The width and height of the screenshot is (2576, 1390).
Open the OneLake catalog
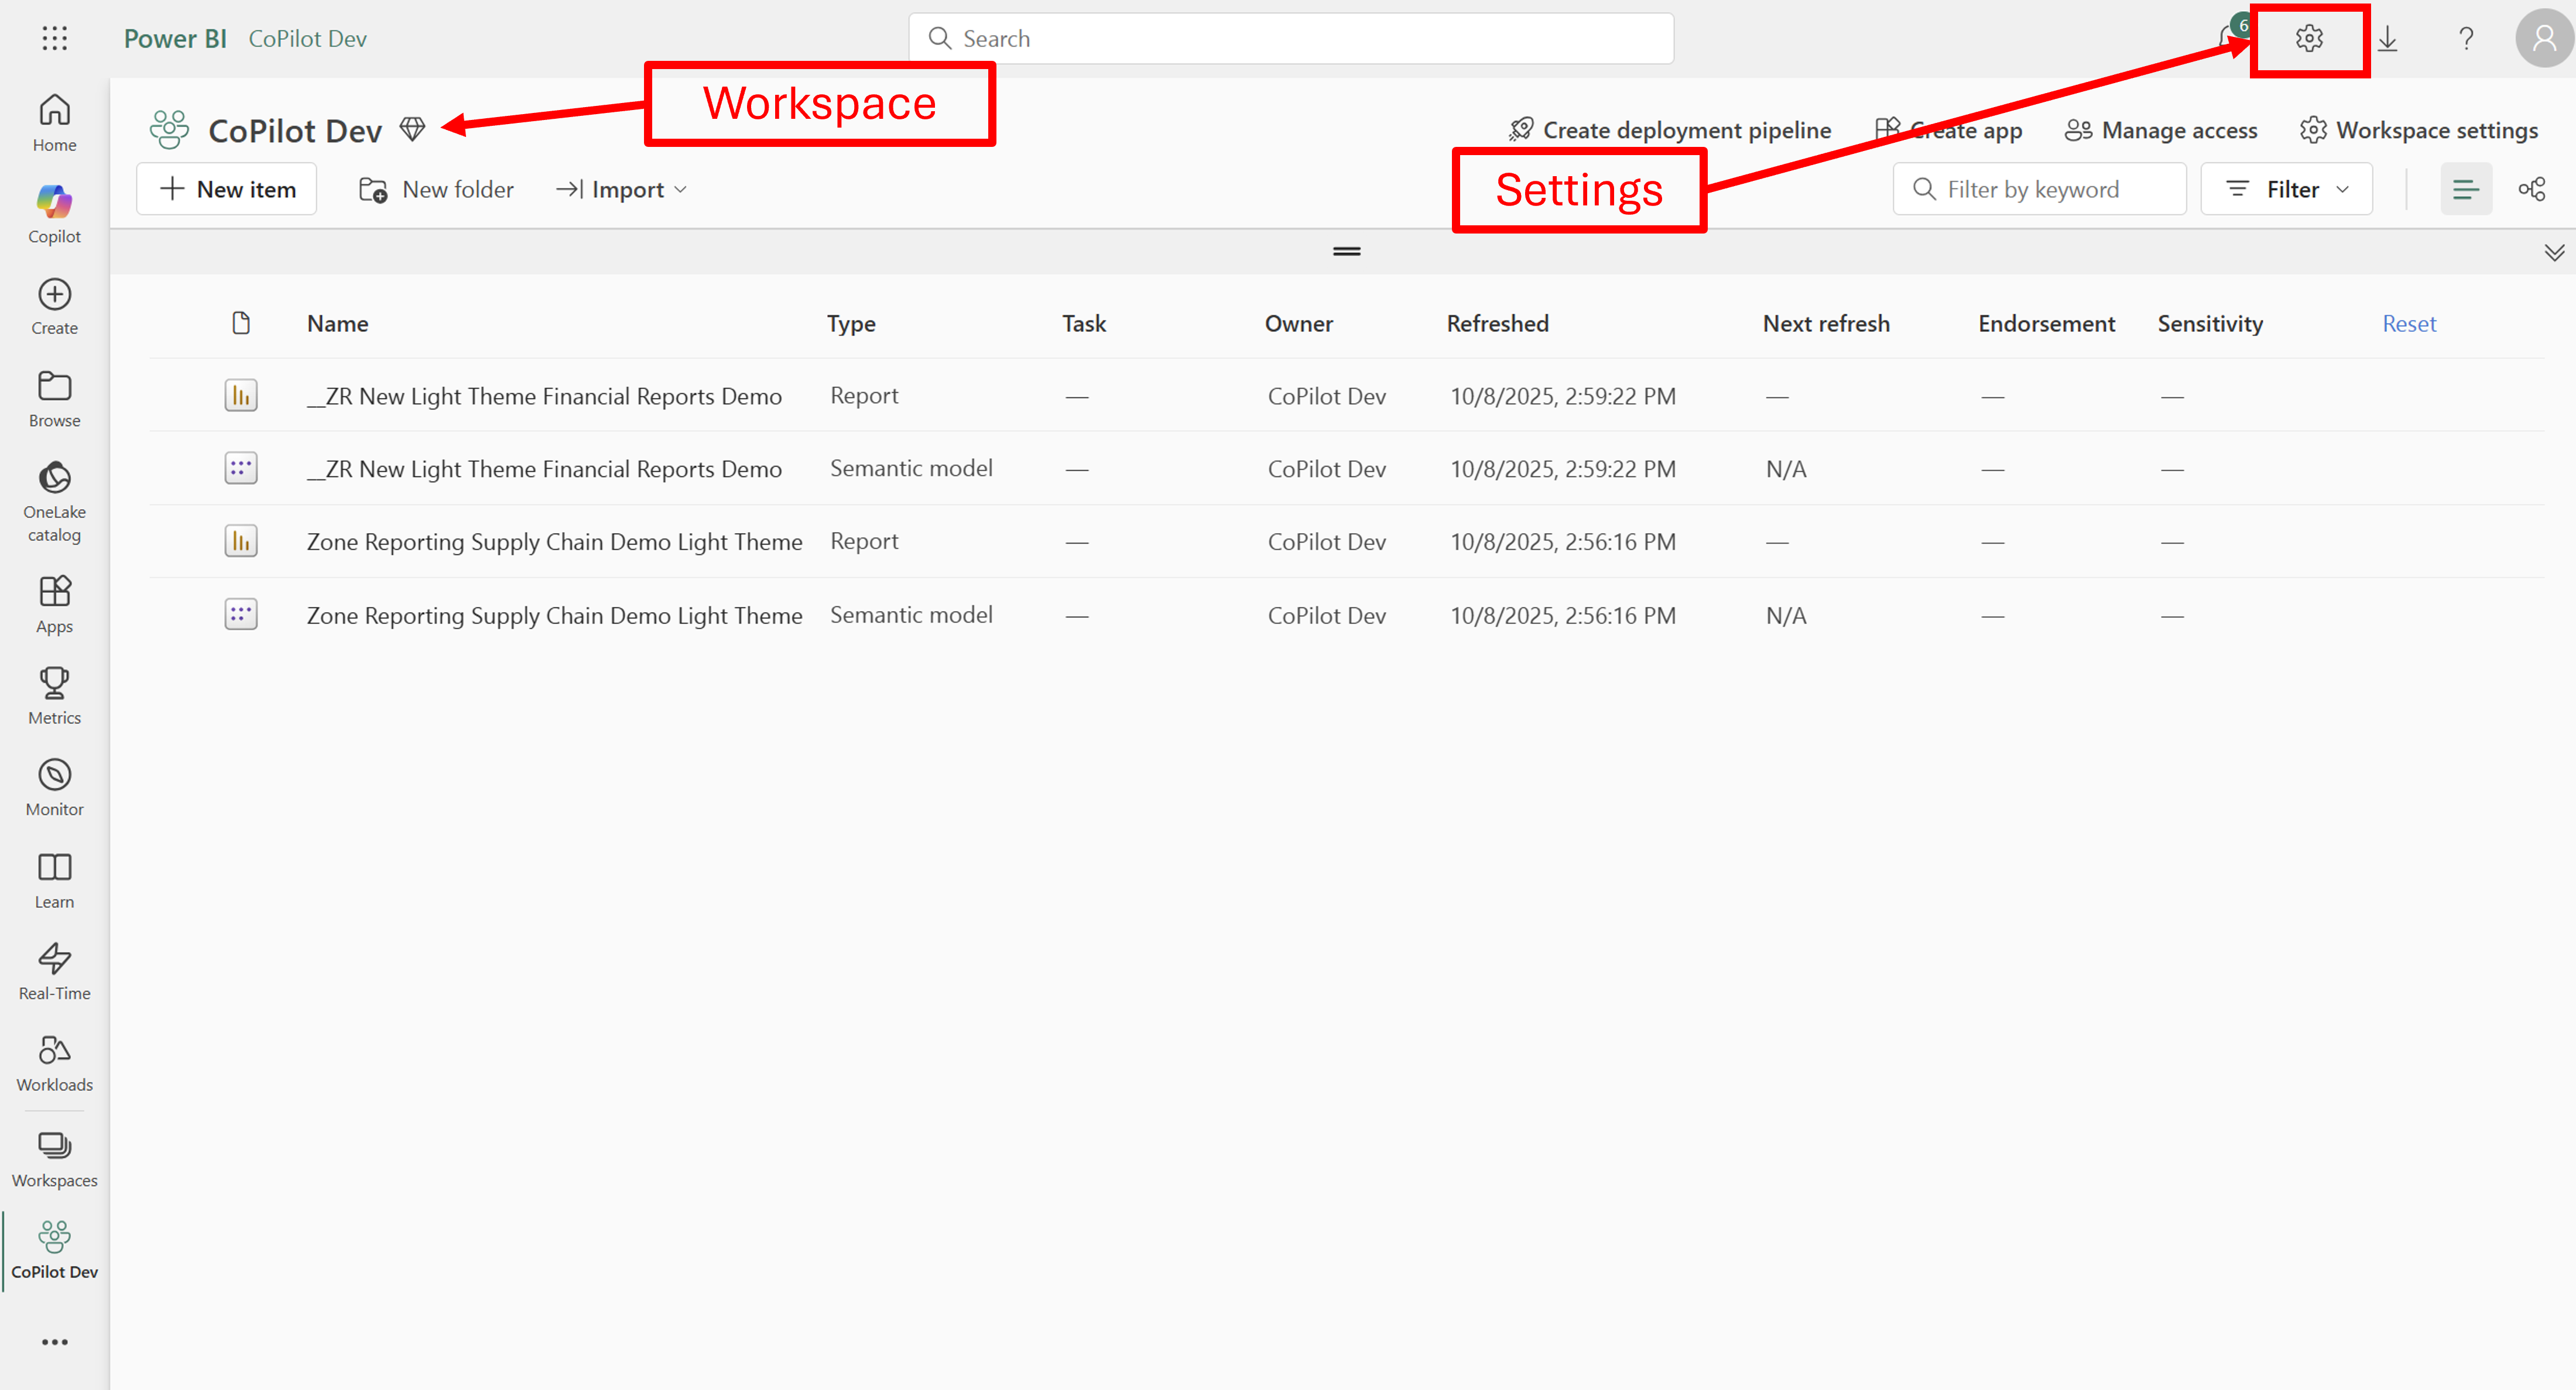tap(54, 501)
